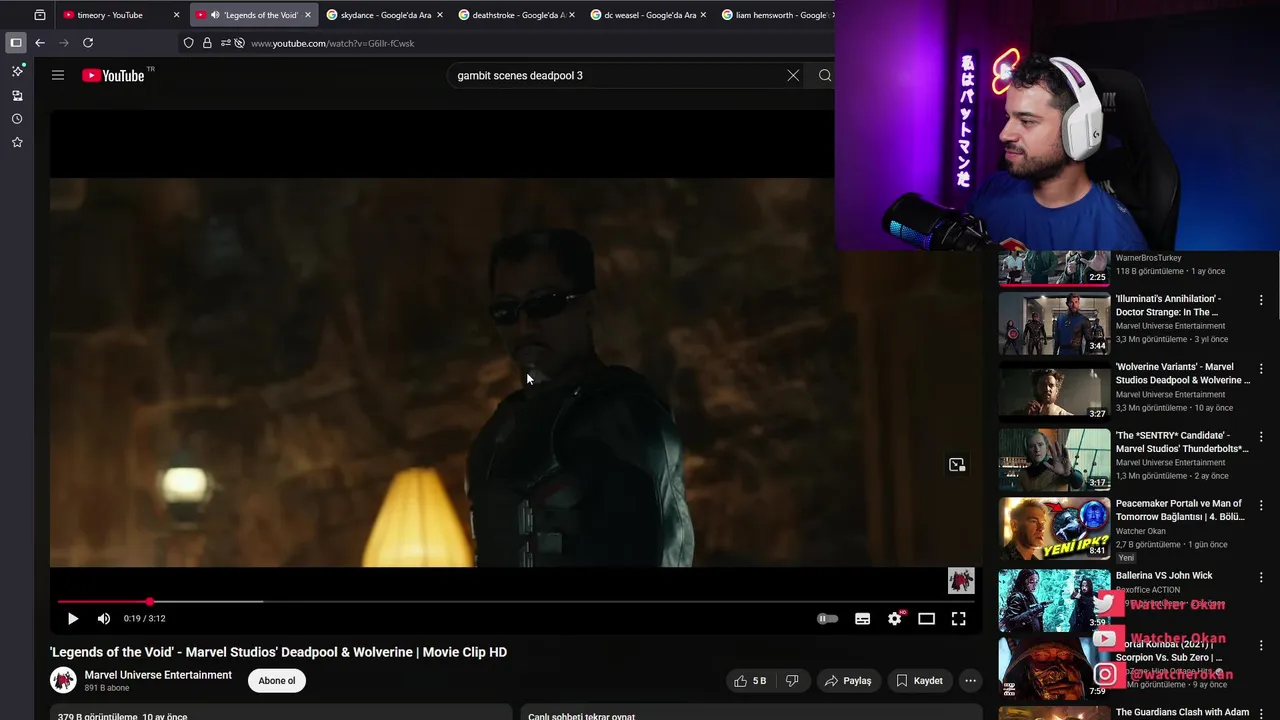Switch to the 'deathstroke - Google'da Ara' tab
The height and width of the screenshot is (720, 1280).
[x=517, y=15]
